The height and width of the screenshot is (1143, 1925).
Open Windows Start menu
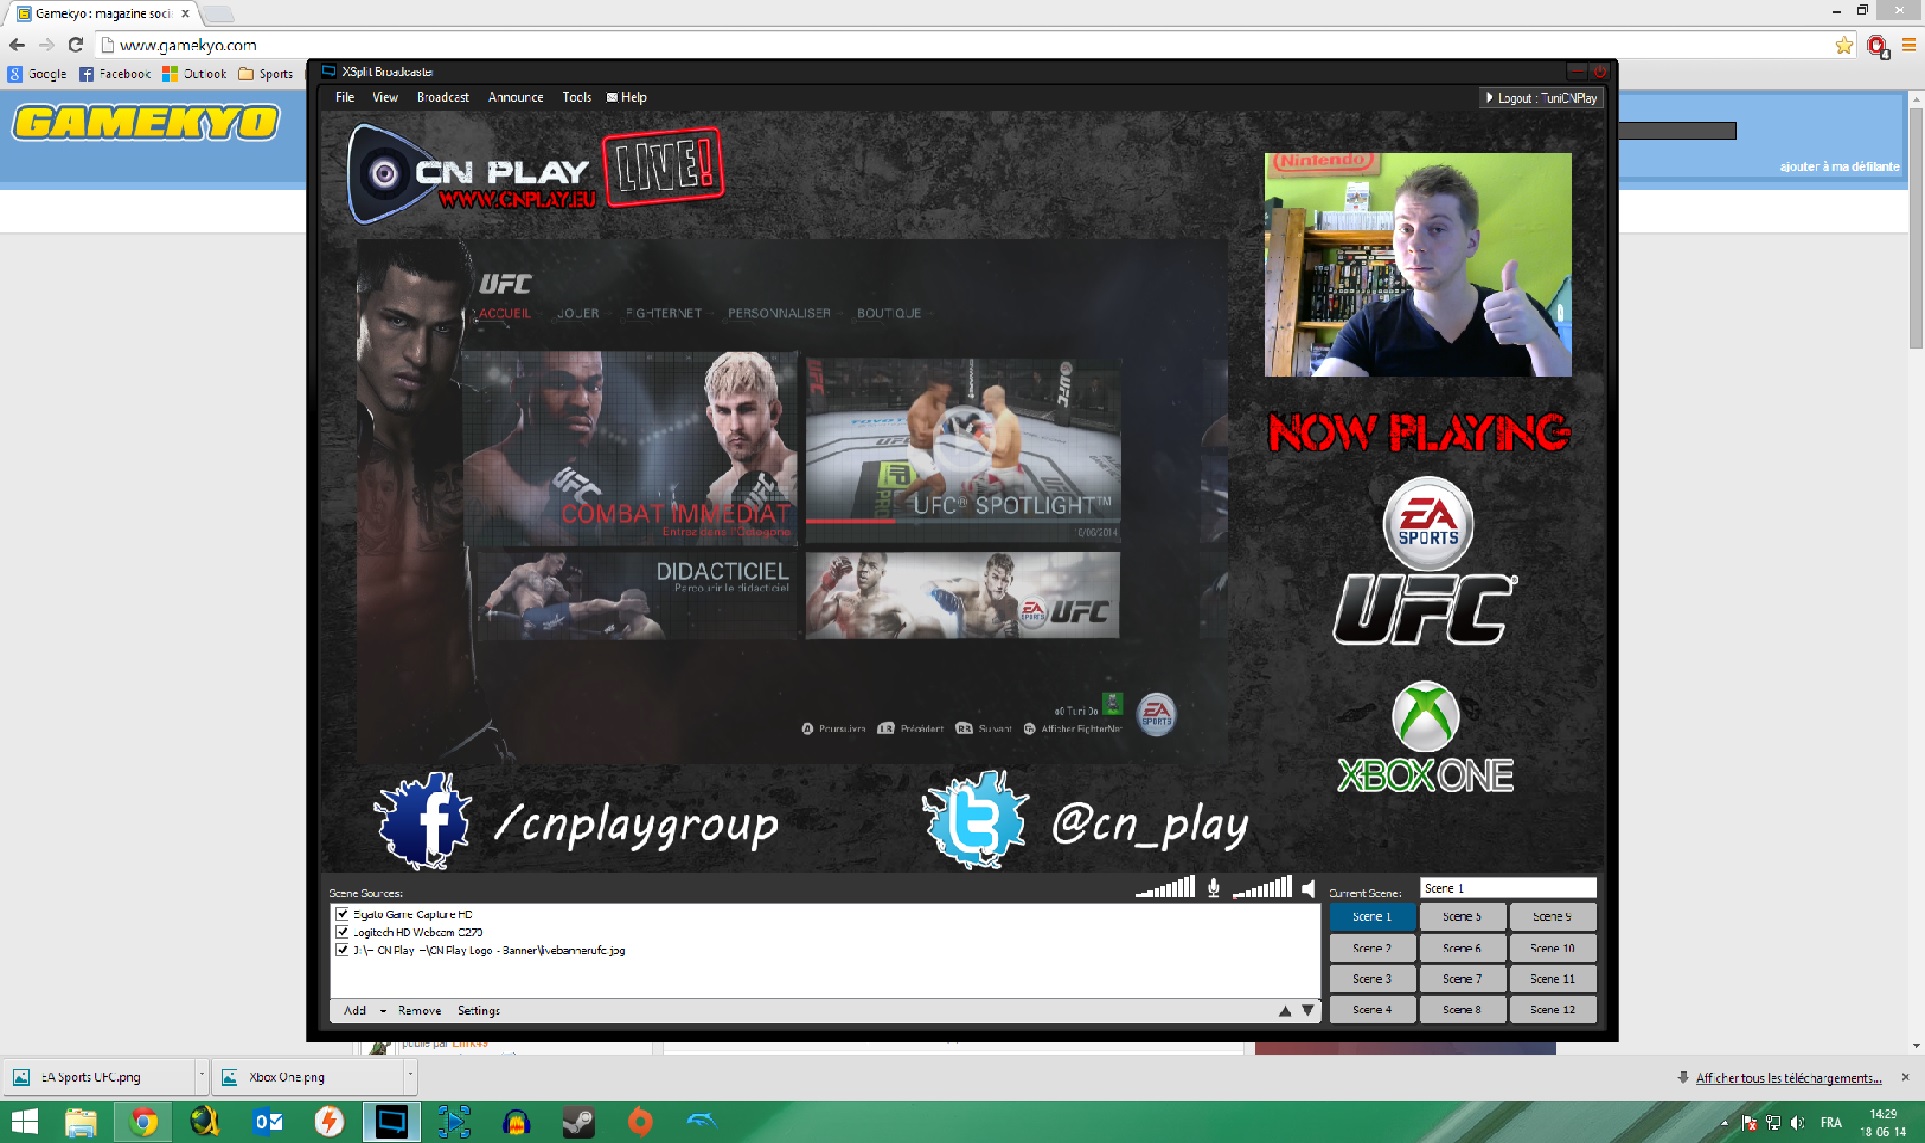[25, 1122]
